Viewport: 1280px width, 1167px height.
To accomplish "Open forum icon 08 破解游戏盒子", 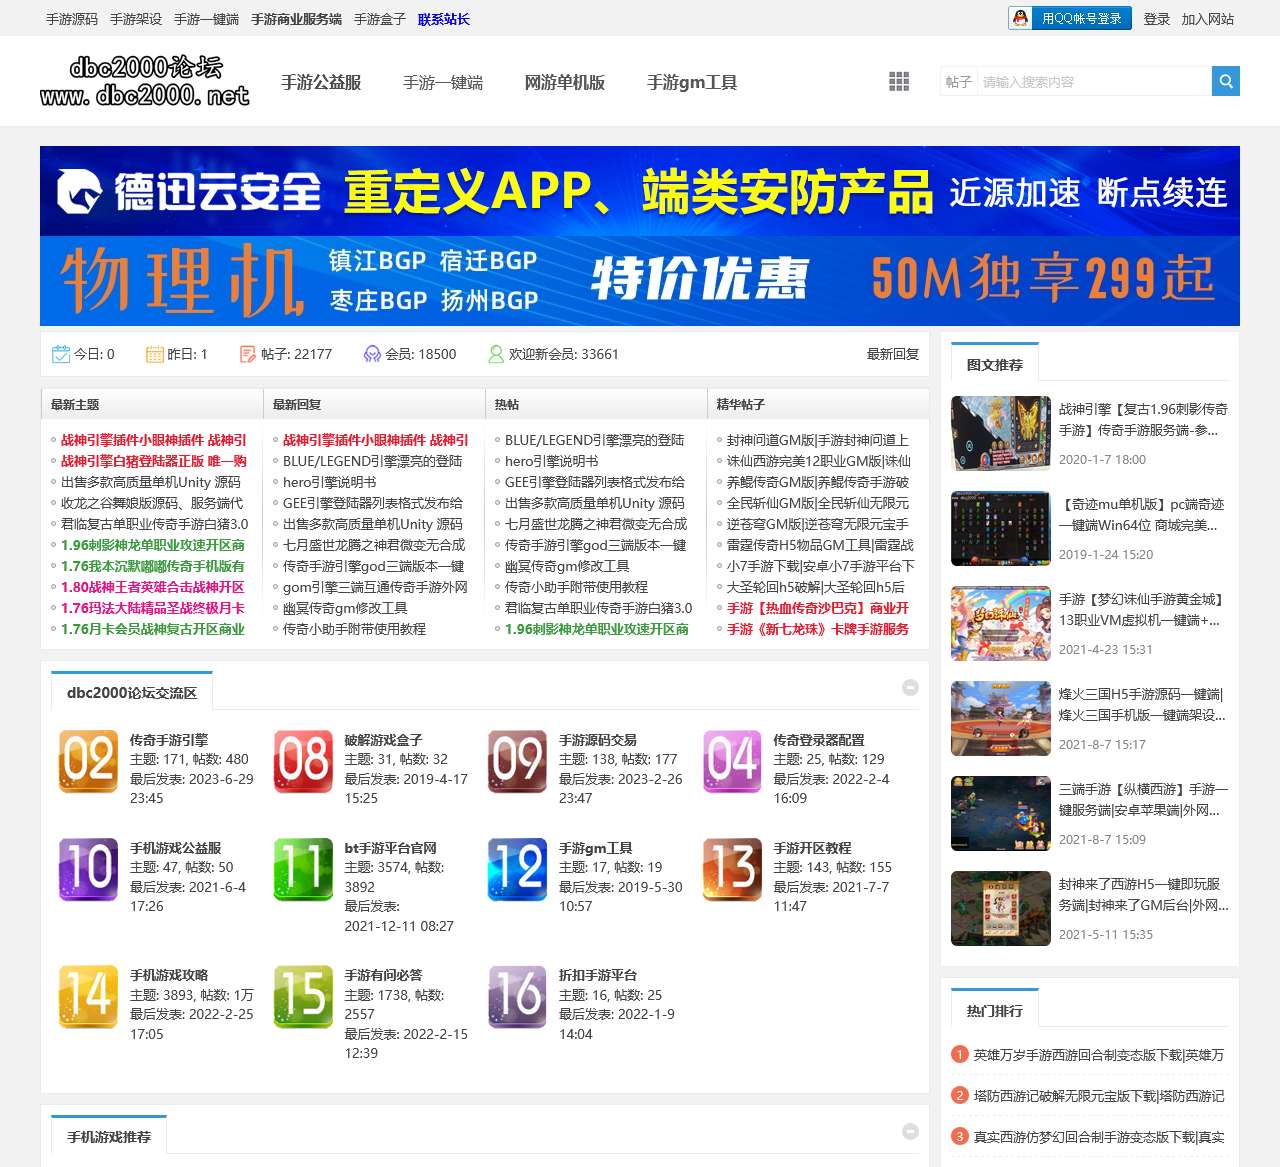I will pyautogui.click(x=303, y=761).
